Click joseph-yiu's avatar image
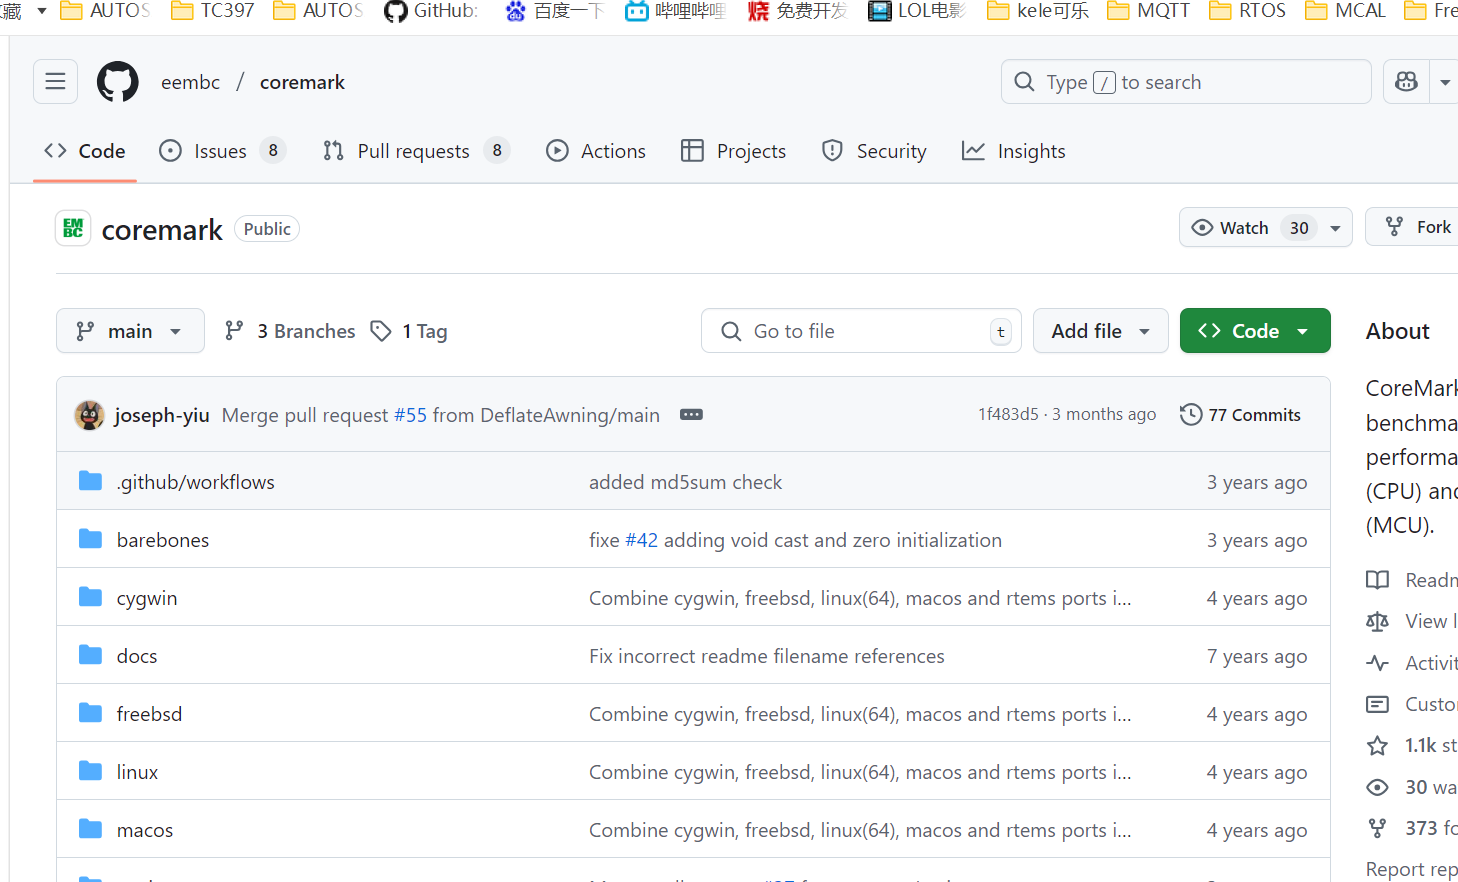 [90, 415]
